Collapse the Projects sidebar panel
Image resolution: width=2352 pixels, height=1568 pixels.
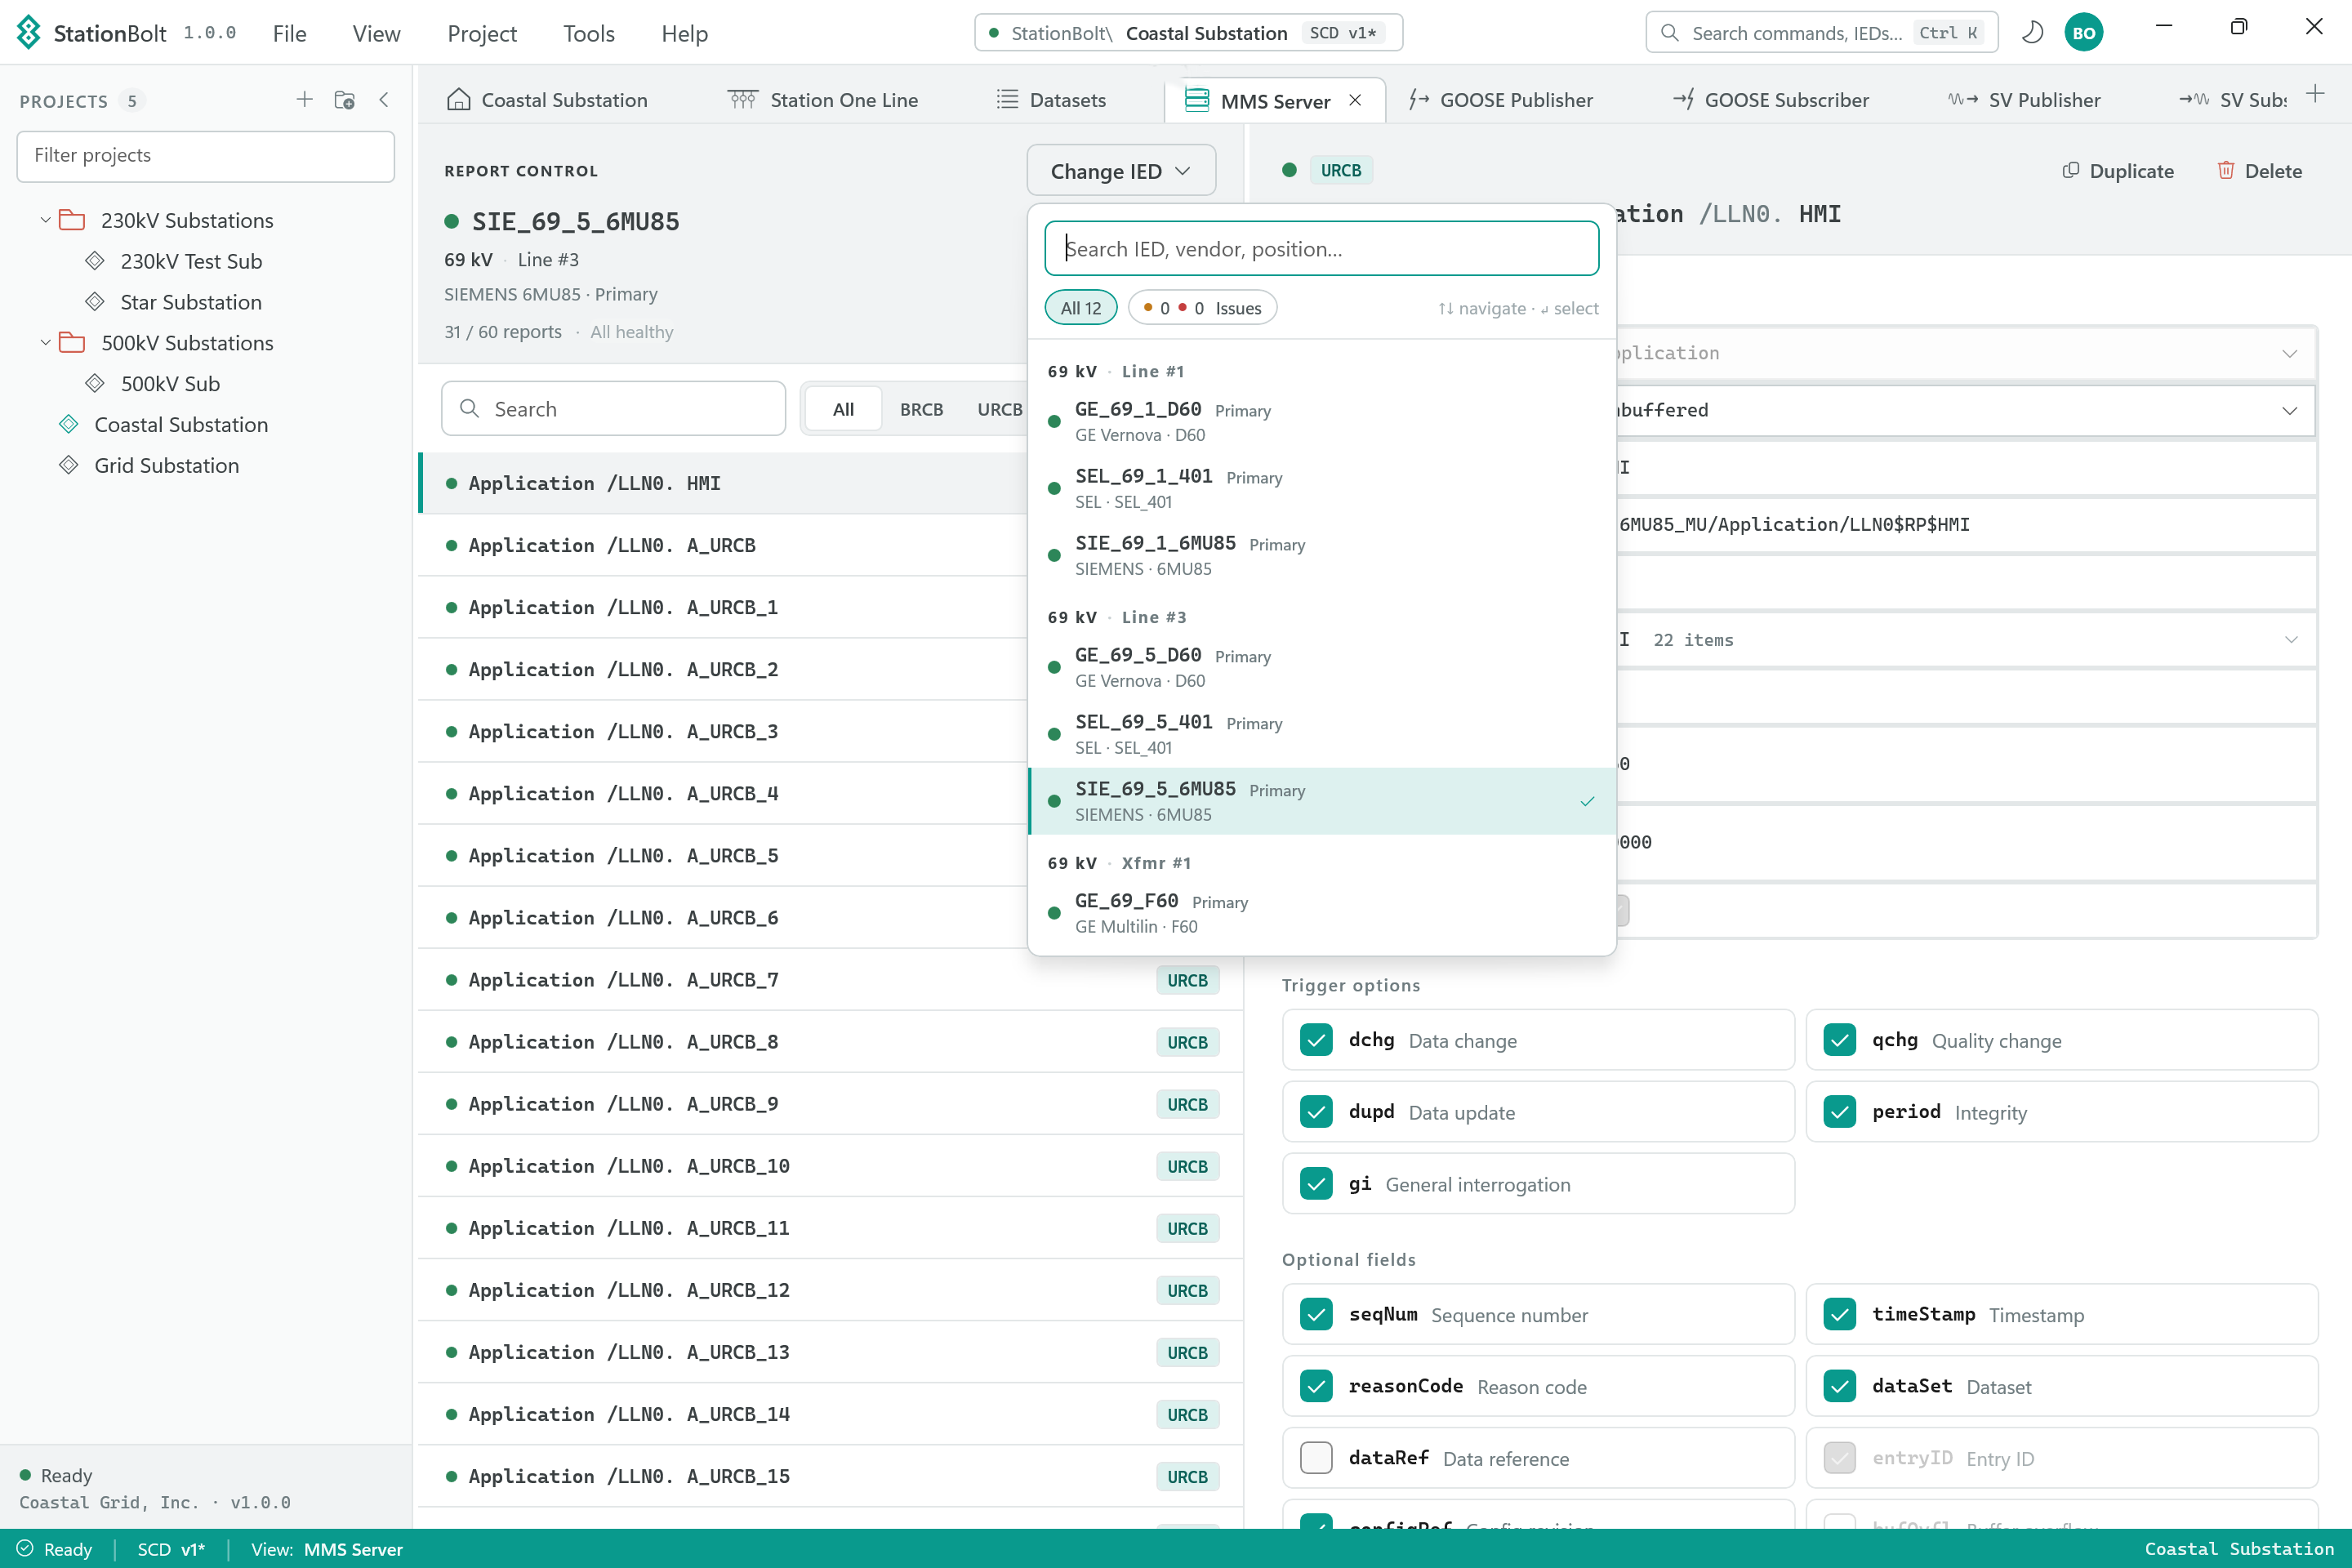(x=384, y=100)
